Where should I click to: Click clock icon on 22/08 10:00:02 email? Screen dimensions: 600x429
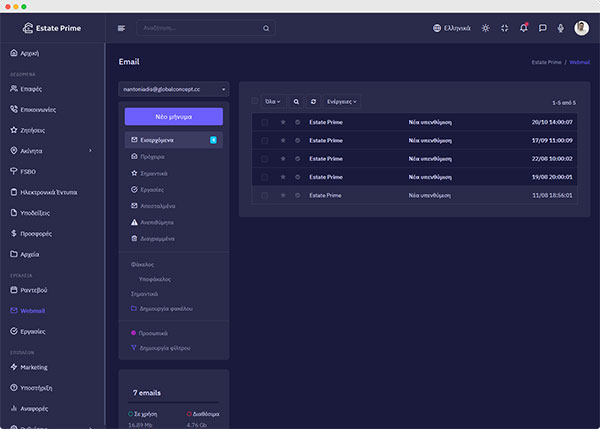pyautogui.click(x=297, y=158)
